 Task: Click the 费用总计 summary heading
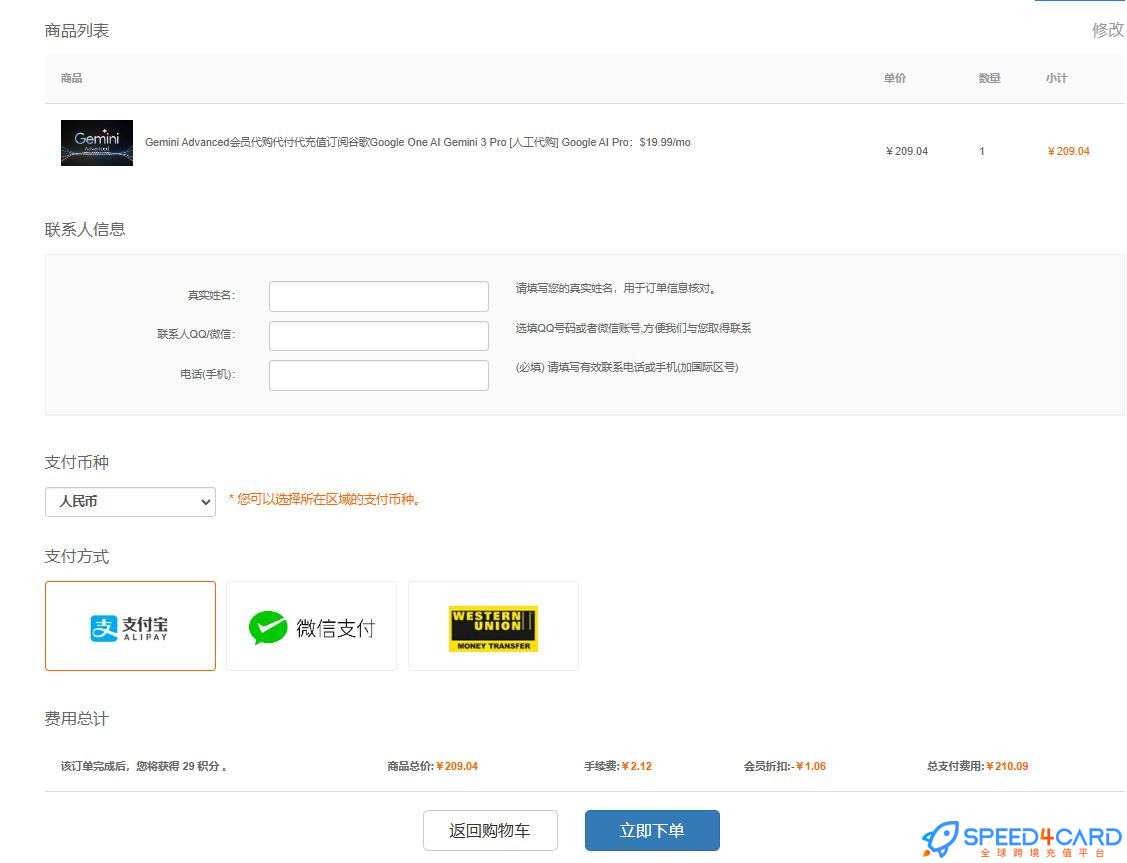75,718
